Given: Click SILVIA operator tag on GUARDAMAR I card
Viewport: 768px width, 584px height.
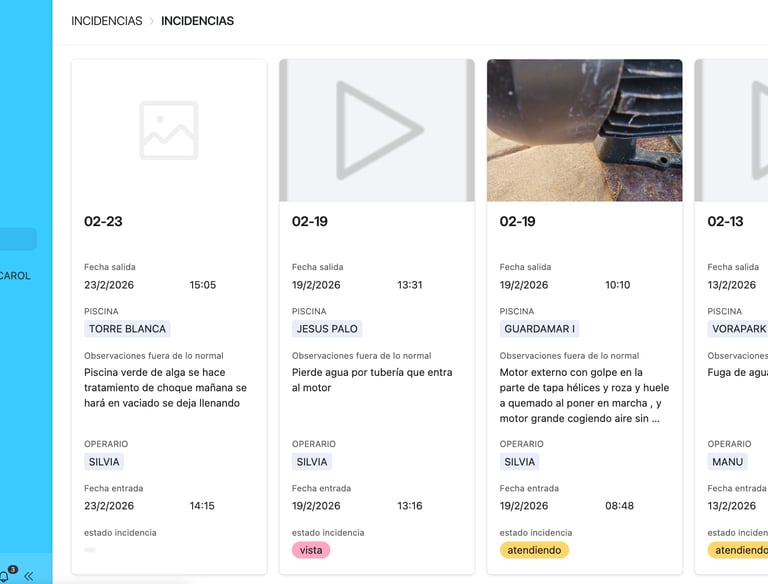Looking at the screenshot, I should pyautogui.click(x=520, y=462).
